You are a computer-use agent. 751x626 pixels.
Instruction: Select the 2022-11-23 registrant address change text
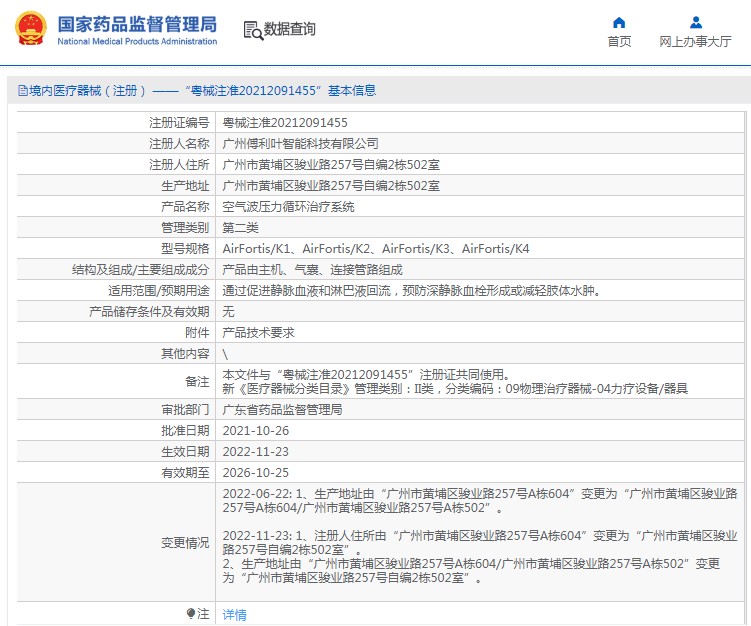coord(479,543)
